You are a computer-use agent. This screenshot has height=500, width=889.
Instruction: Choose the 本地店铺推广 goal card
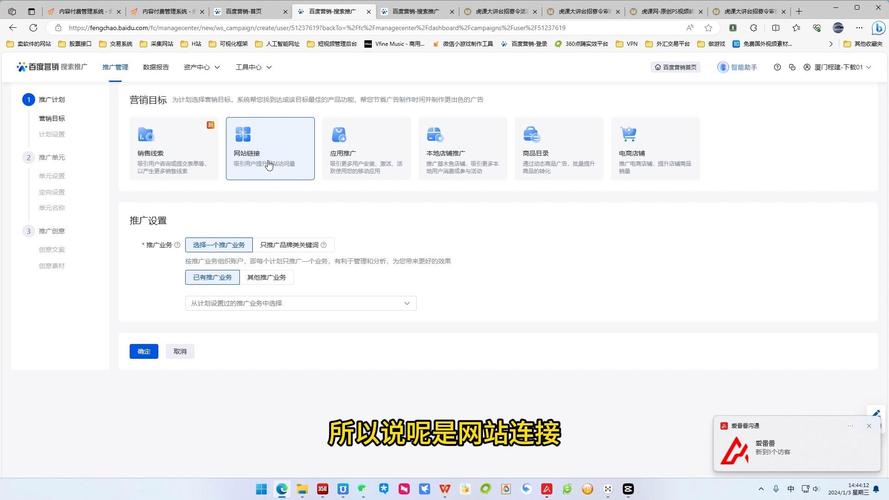tap(463, 149)
